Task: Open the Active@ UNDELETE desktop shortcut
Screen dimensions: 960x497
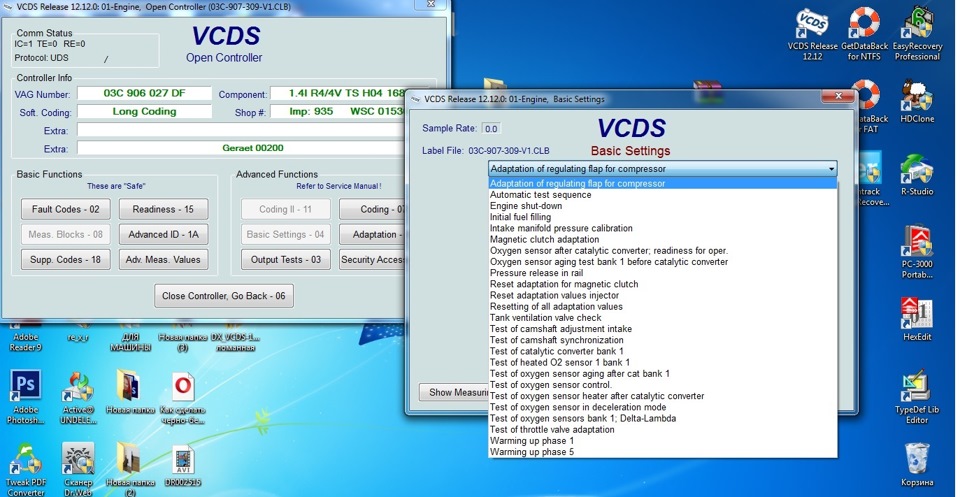Action: 78,397
